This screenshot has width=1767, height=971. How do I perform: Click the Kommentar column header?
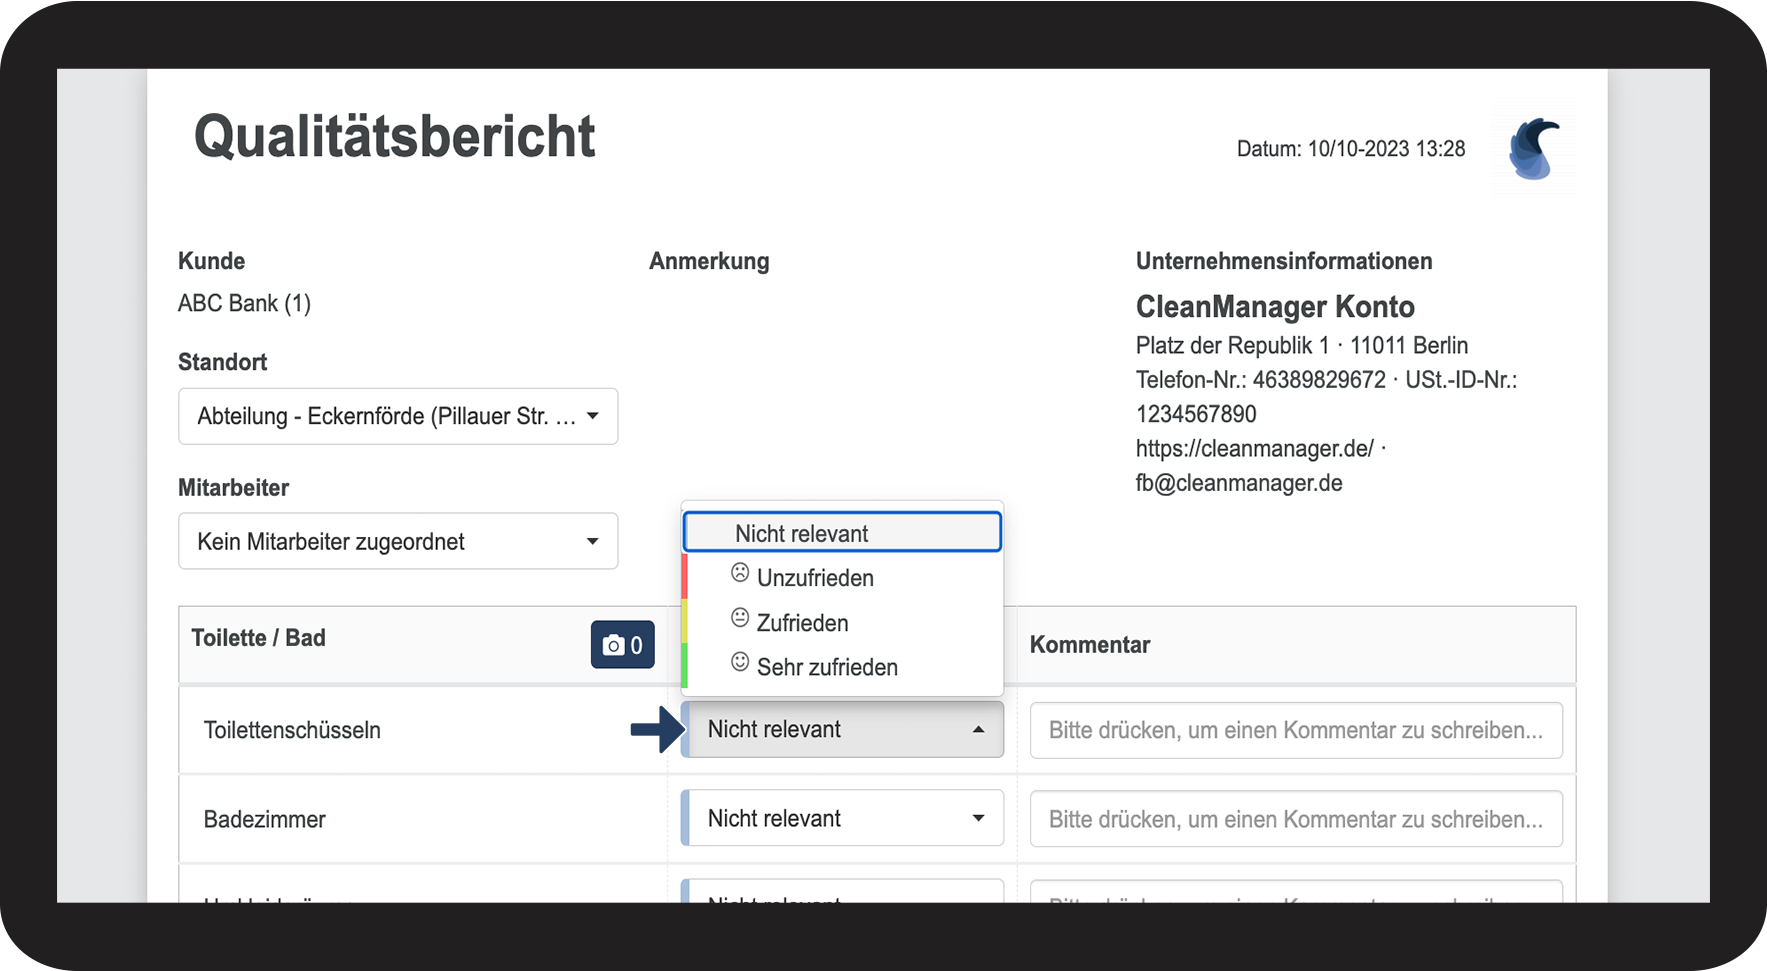click(1090, 645)
